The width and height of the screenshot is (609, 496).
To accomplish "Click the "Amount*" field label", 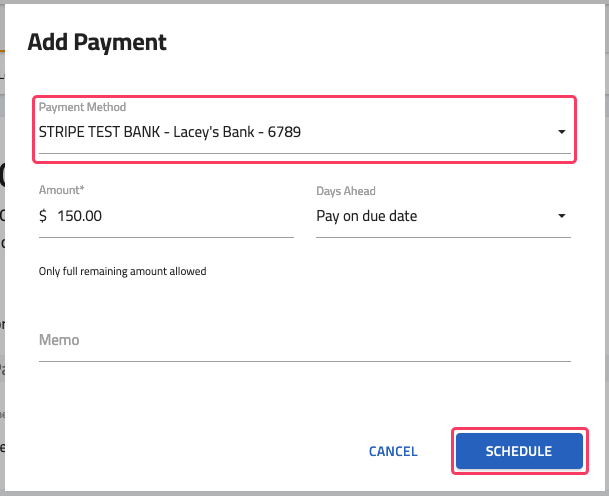I will pyautogui.click(x=61, y=190).
